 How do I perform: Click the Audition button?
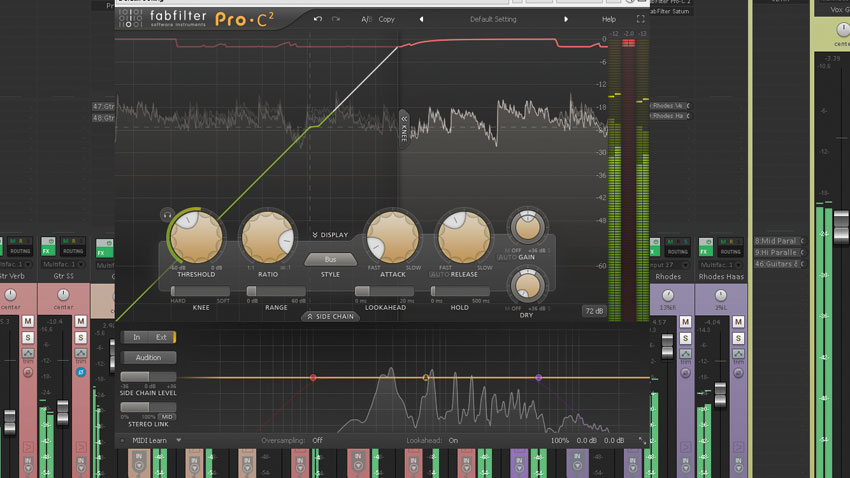148,358
